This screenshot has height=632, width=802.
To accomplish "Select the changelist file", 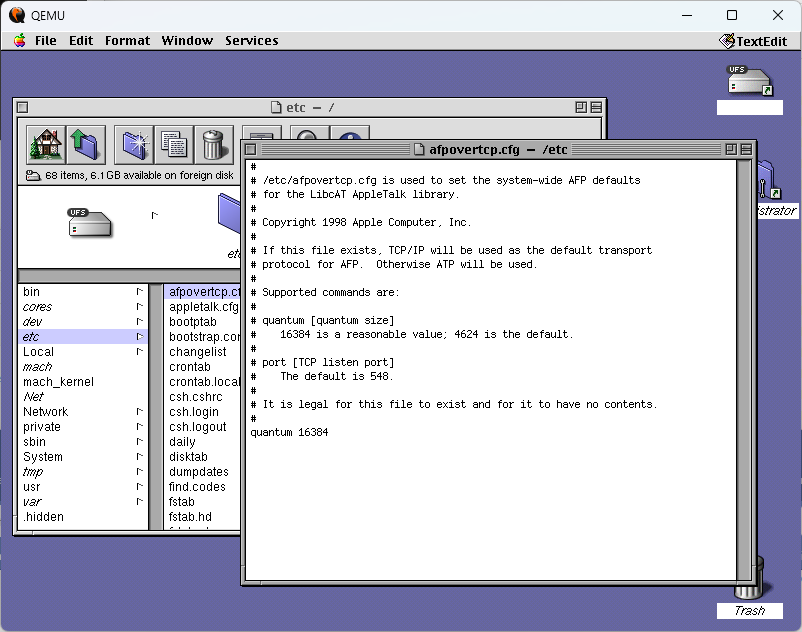I will coord(203,351).
